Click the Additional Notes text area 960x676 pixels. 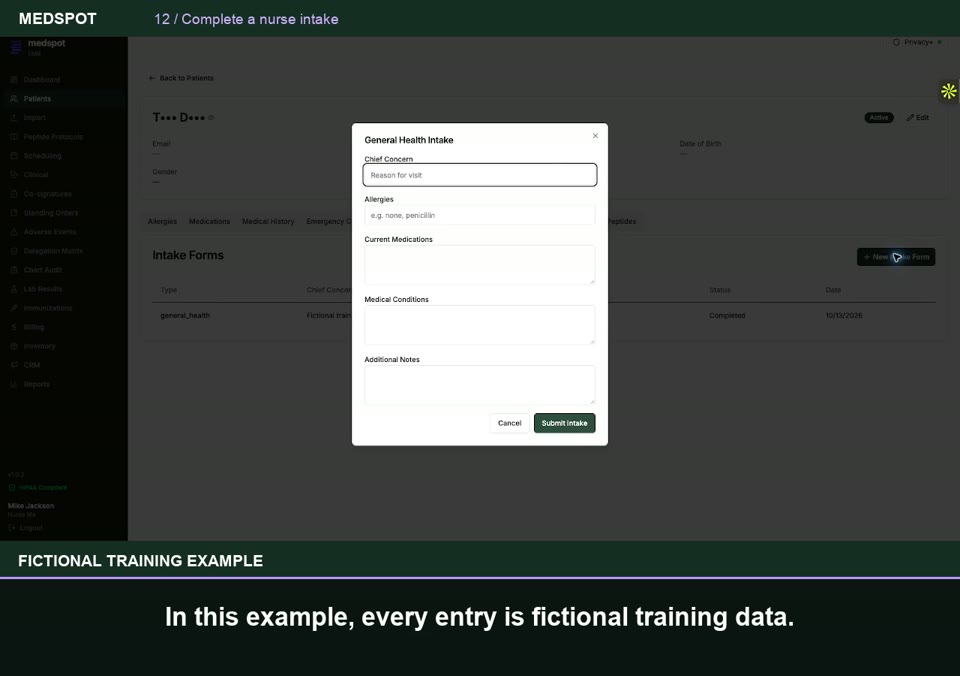[x=480, y=385]
